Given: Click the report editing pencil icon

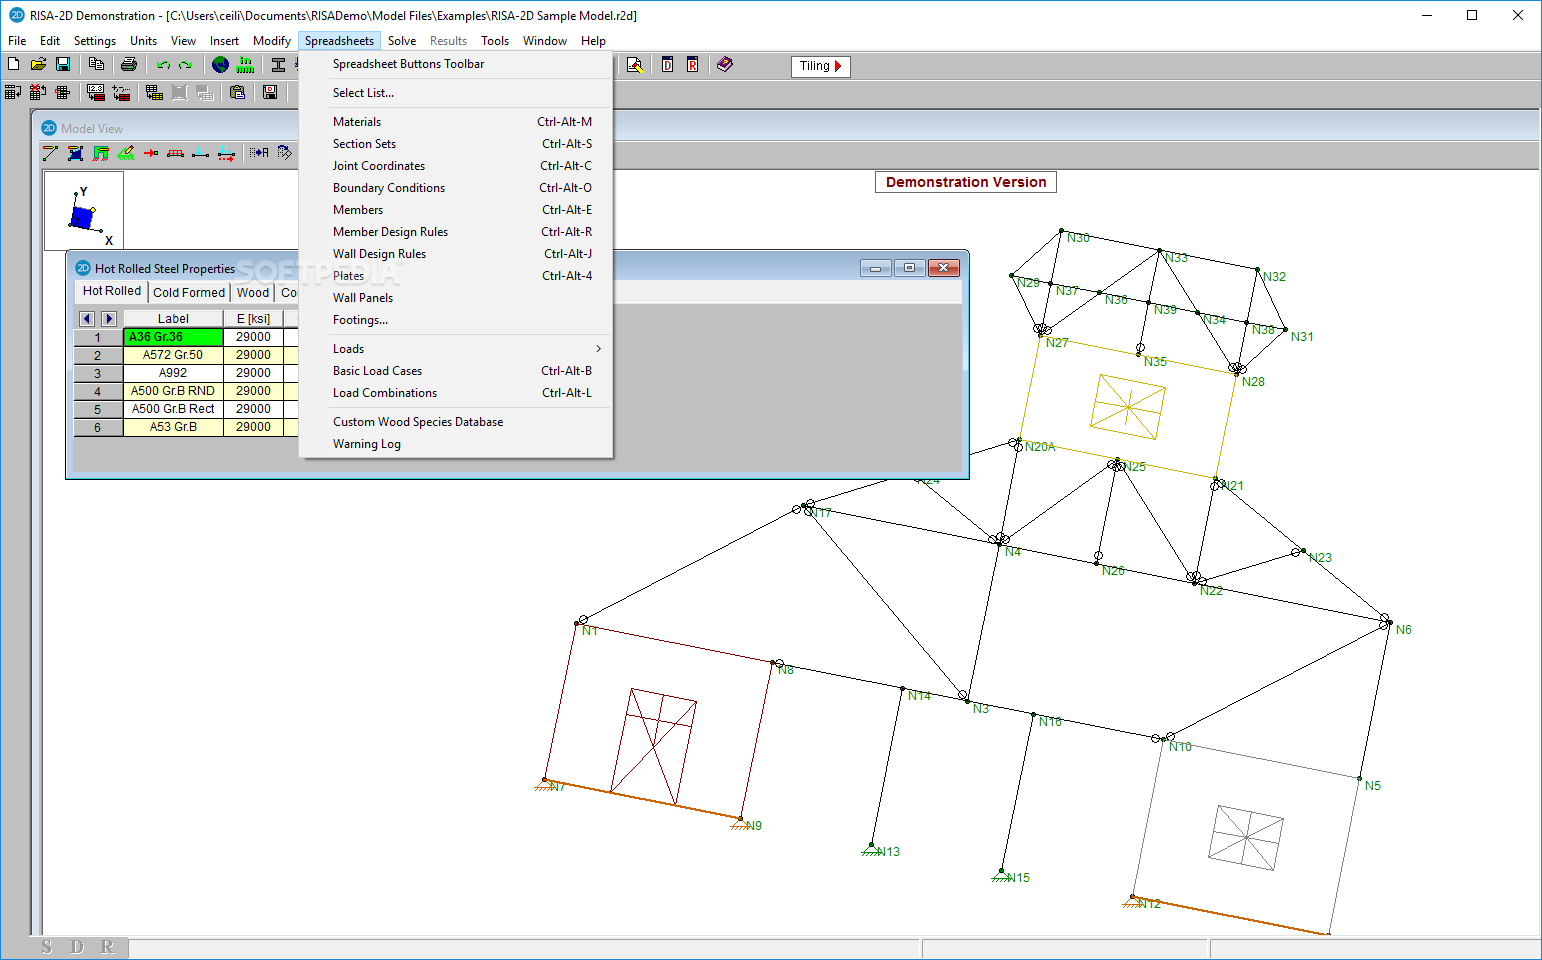Looking at the screenshot, I should coord(634,65).
